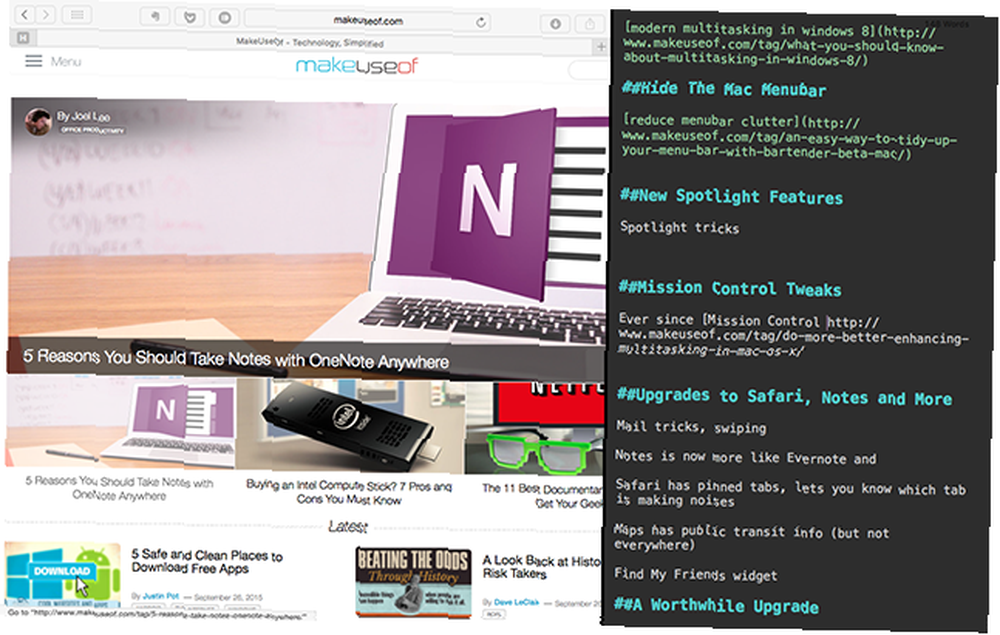Open 'The 11 Best Documentaries' article title
Viewport: 1000px width, 635px height.
click(542, 495)
